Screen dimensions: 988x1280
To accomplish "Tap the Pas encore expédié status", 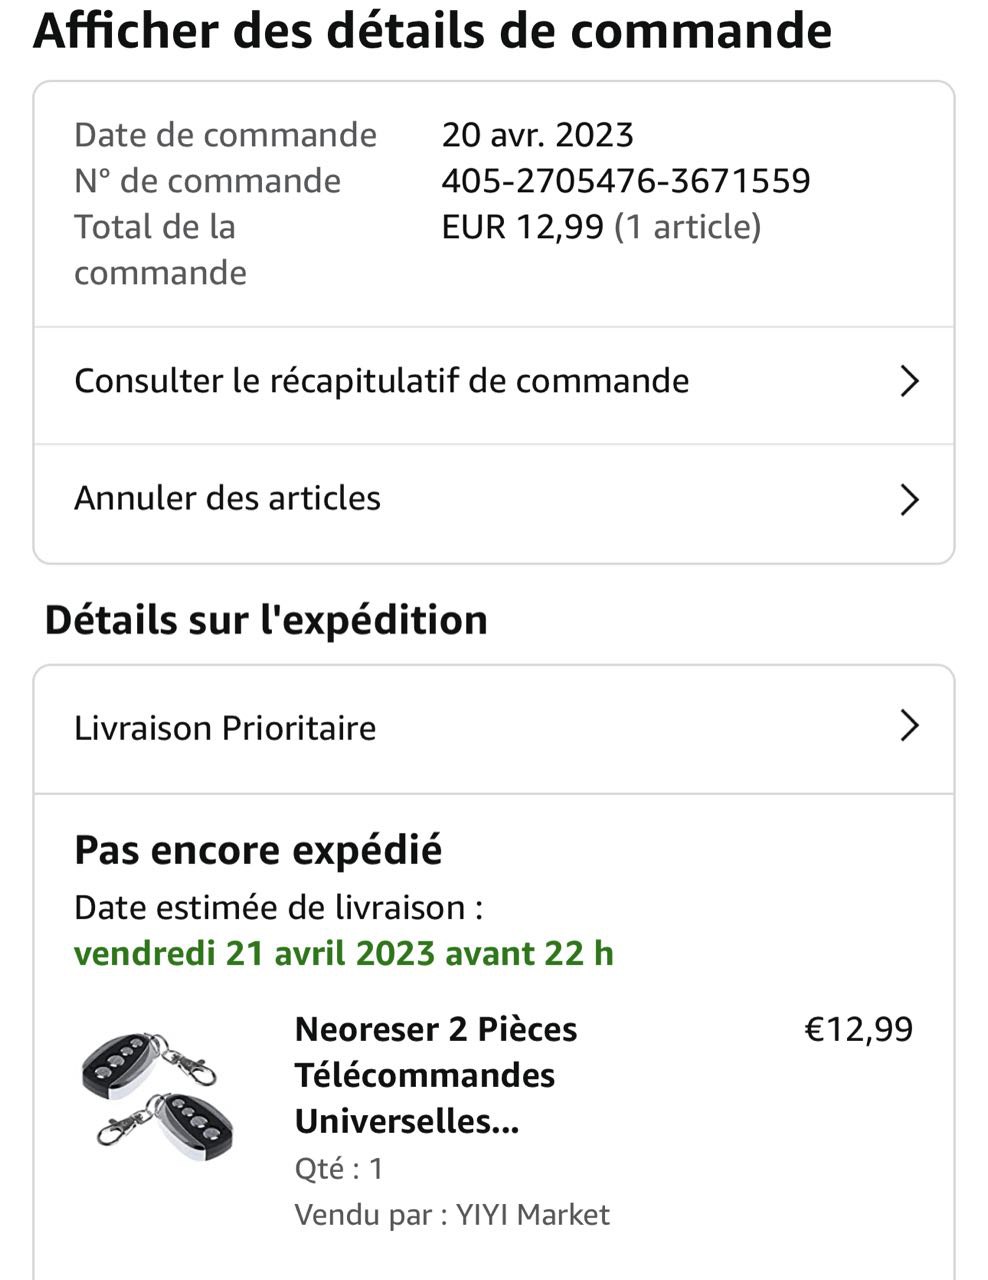I will 258,850.
